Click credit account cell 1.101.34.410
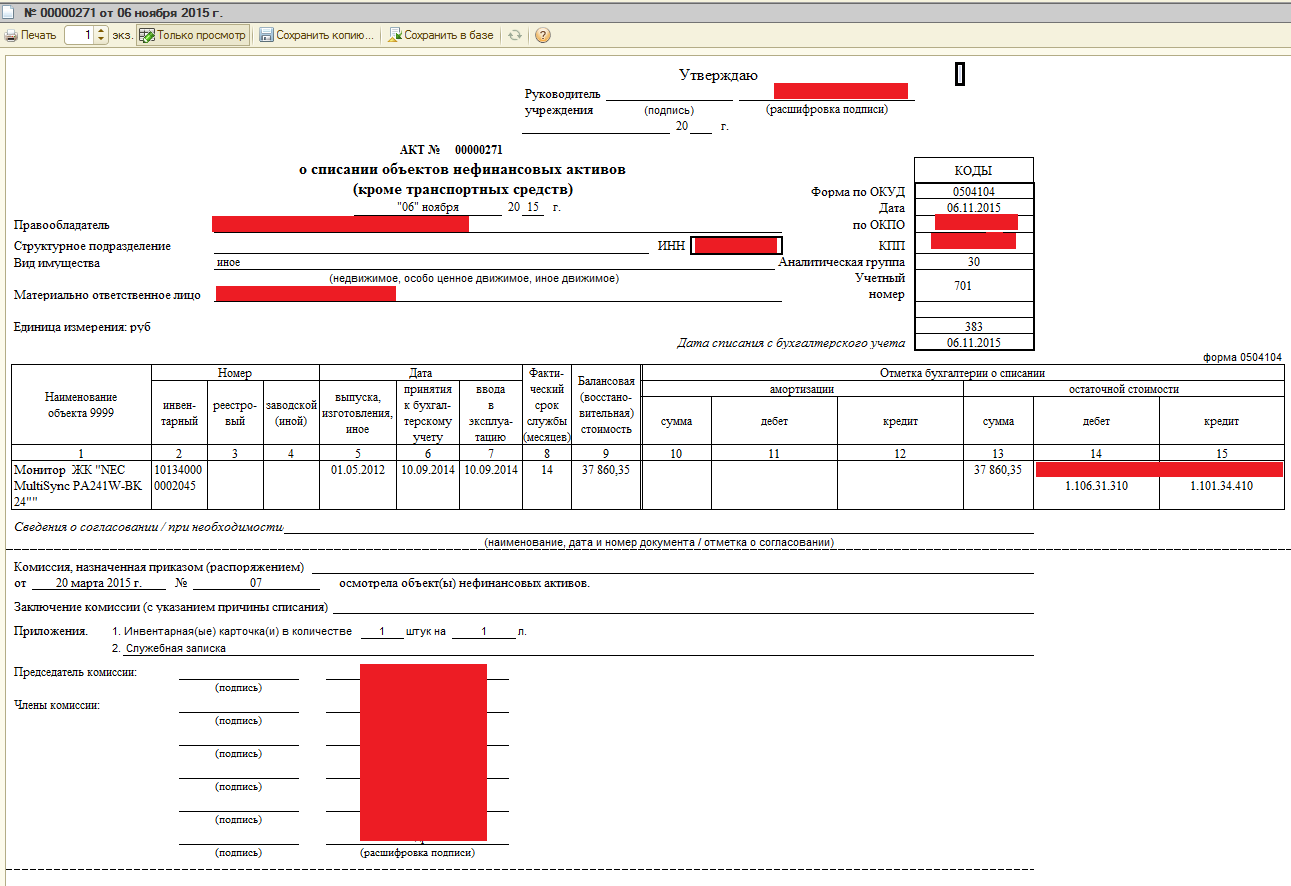Image resolution: width=1291 pixels, height=886 pixels. click(x=1221, y=486)
